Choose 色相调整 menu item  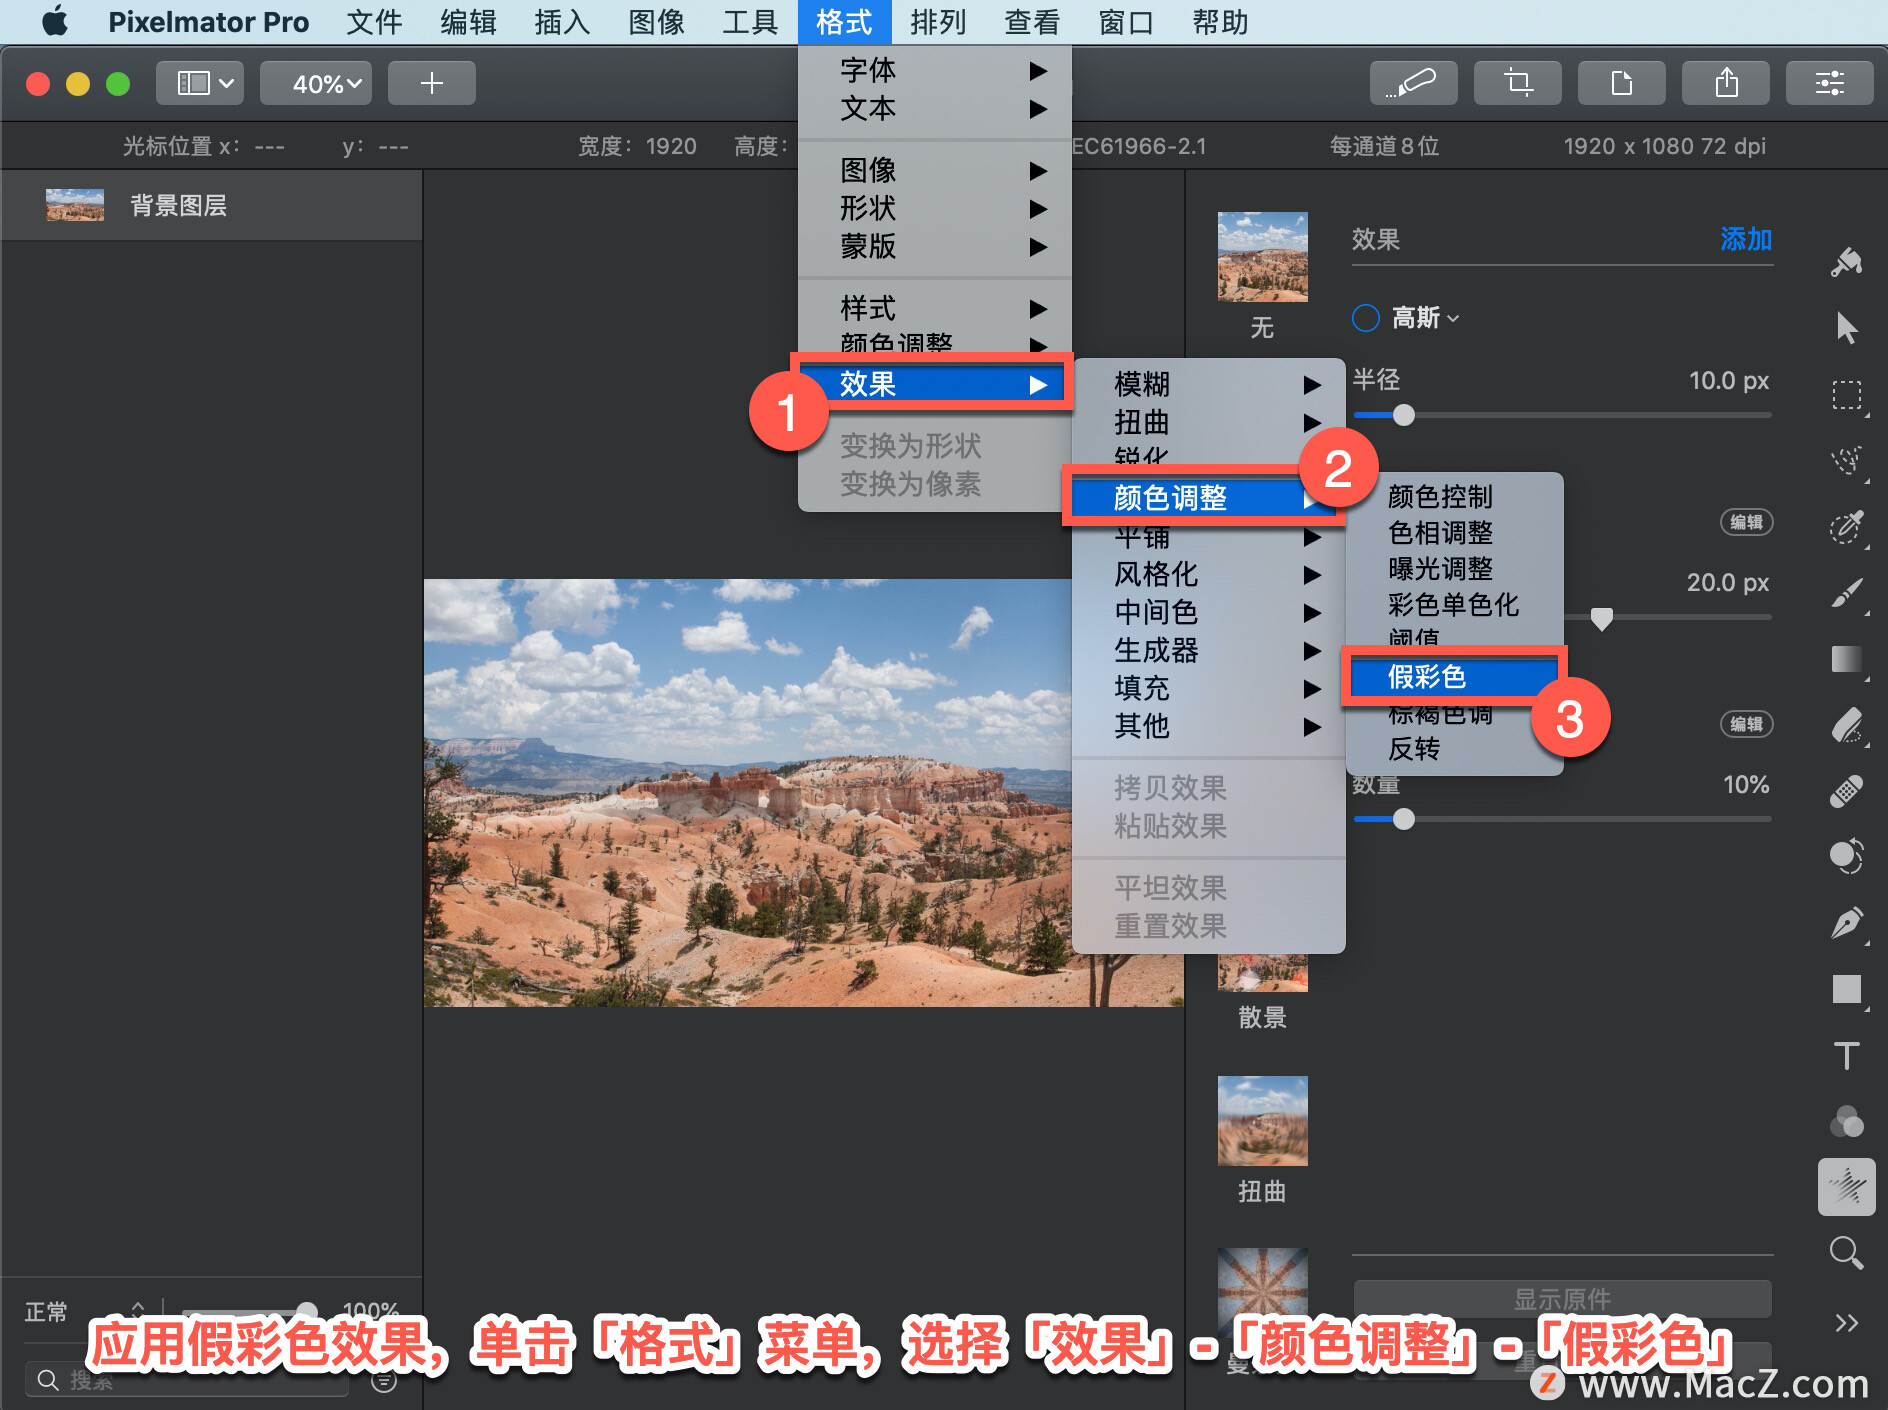(1454, 533)
